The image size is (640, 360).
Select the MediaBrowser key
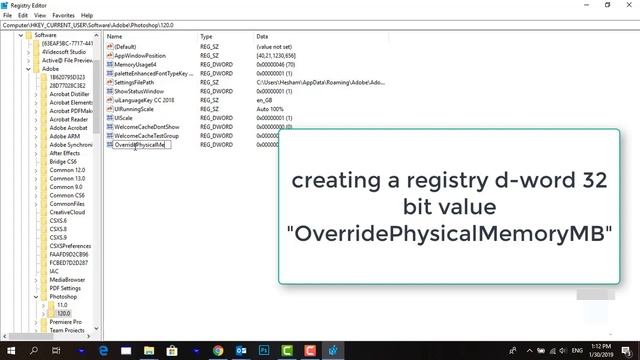(67, 280)
